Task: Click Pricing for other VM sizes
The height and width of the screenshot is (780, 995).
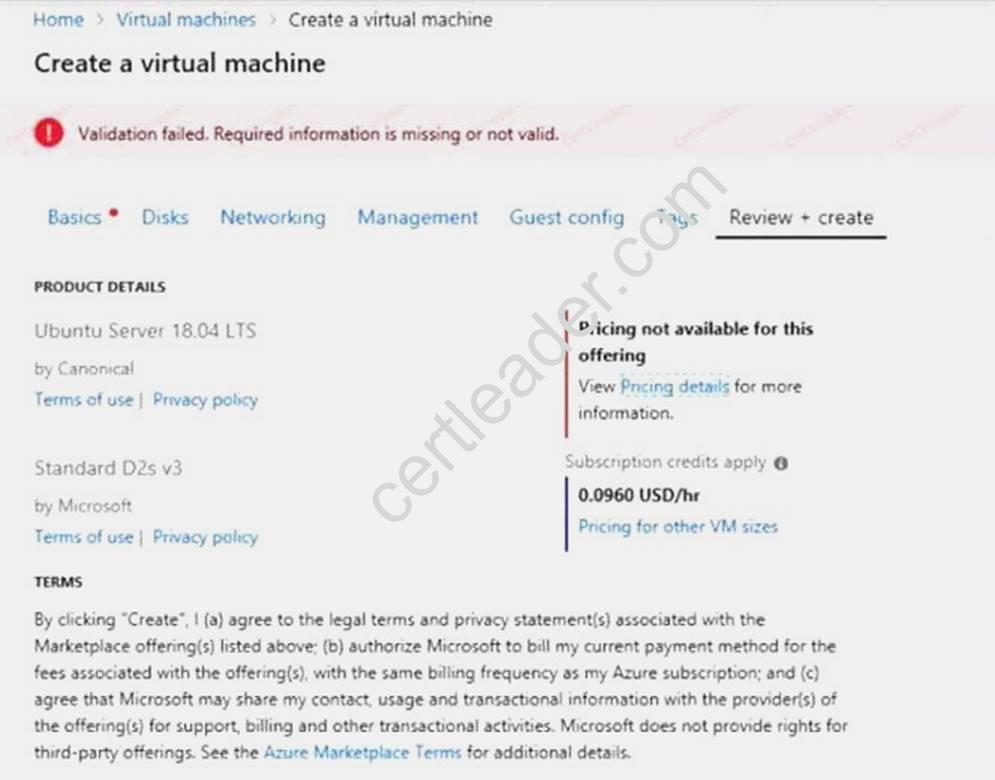Action: point(677,526)
